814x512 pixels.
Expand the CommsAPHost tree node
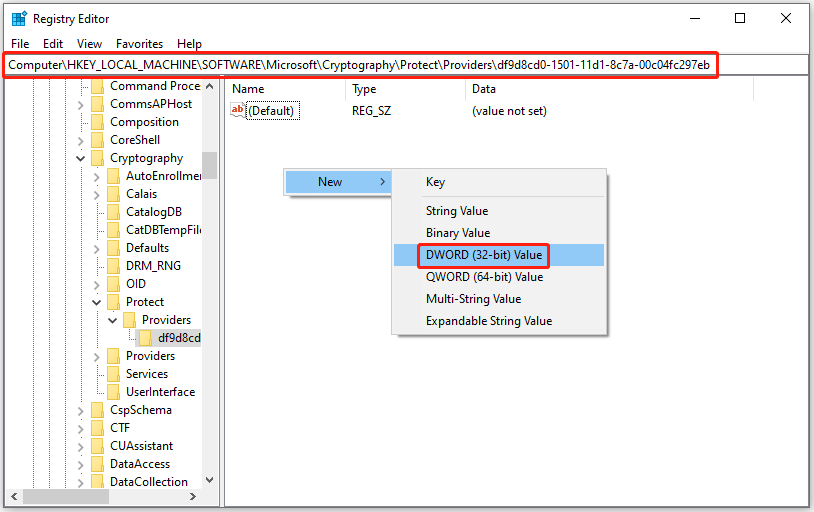coord(80,105)
